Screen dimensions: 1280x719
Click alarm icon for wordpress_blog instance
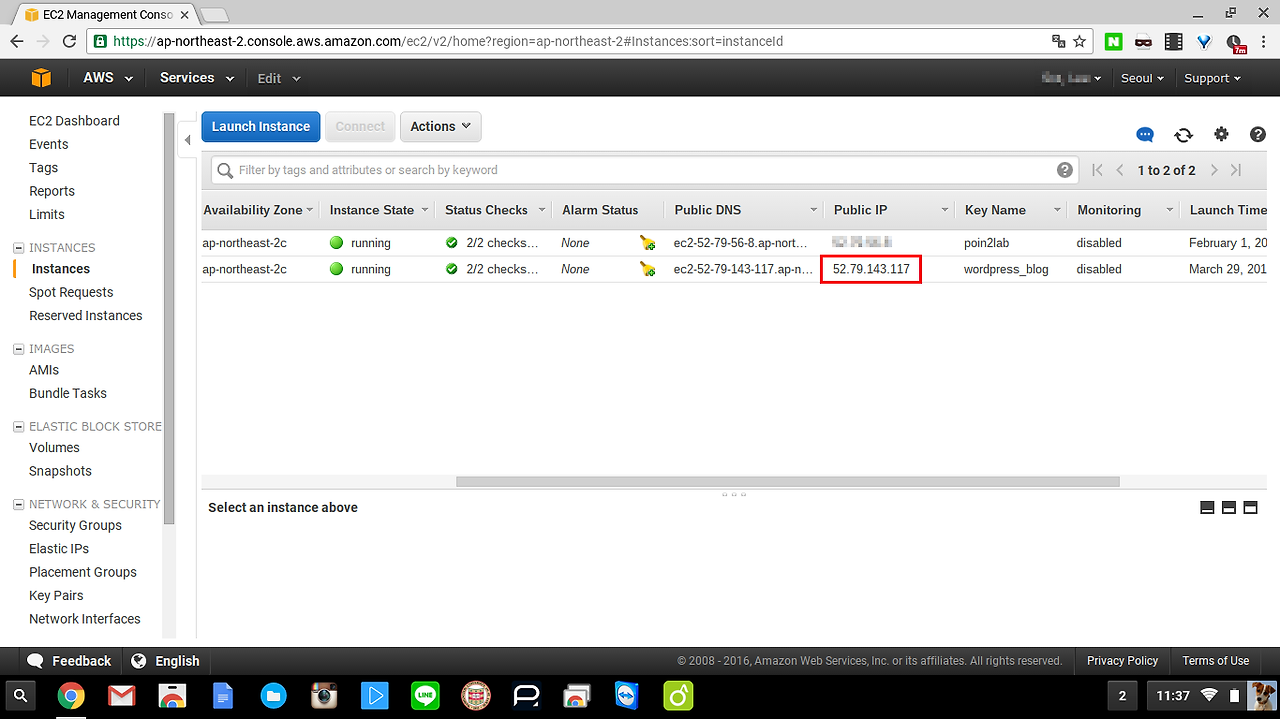(648, 269)
